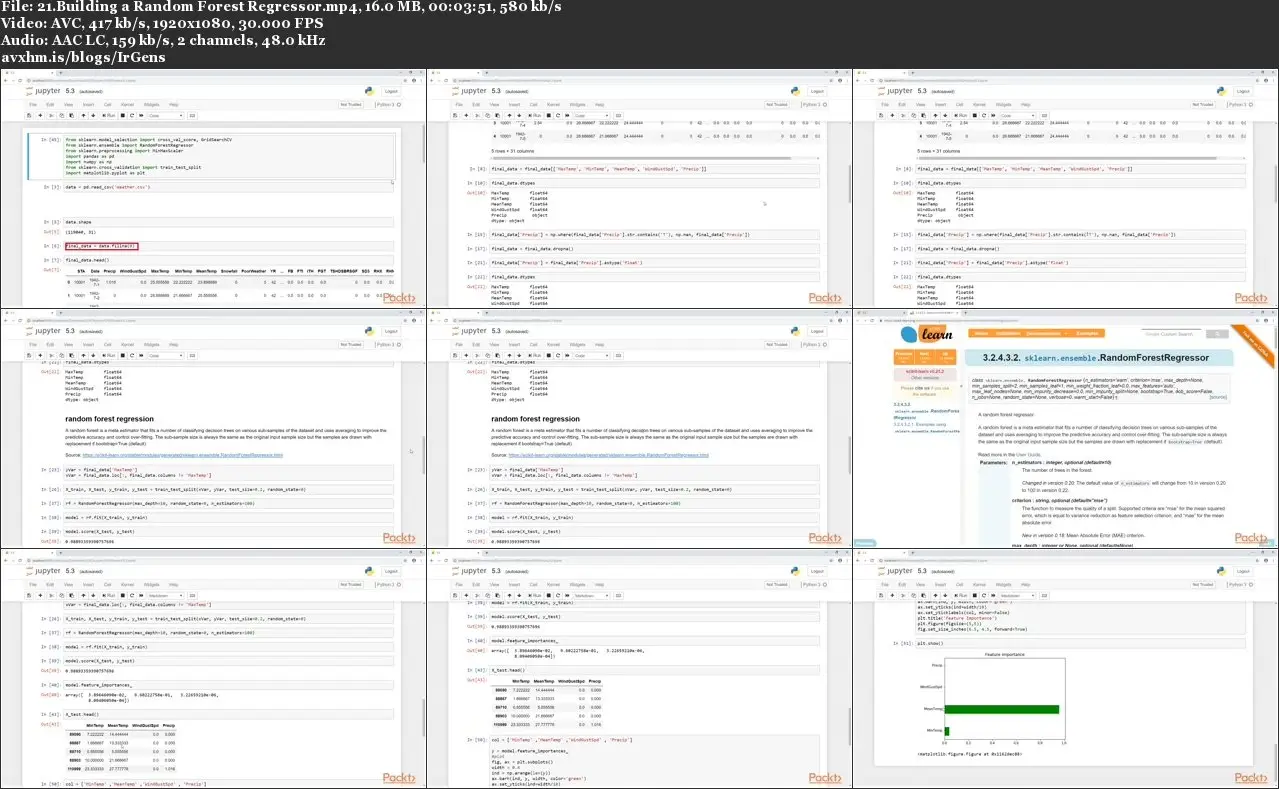Open Widgets menu in imports-cell Jupyter frame
The width and height of the screenshot is (1279, 789).
point(151,104)
